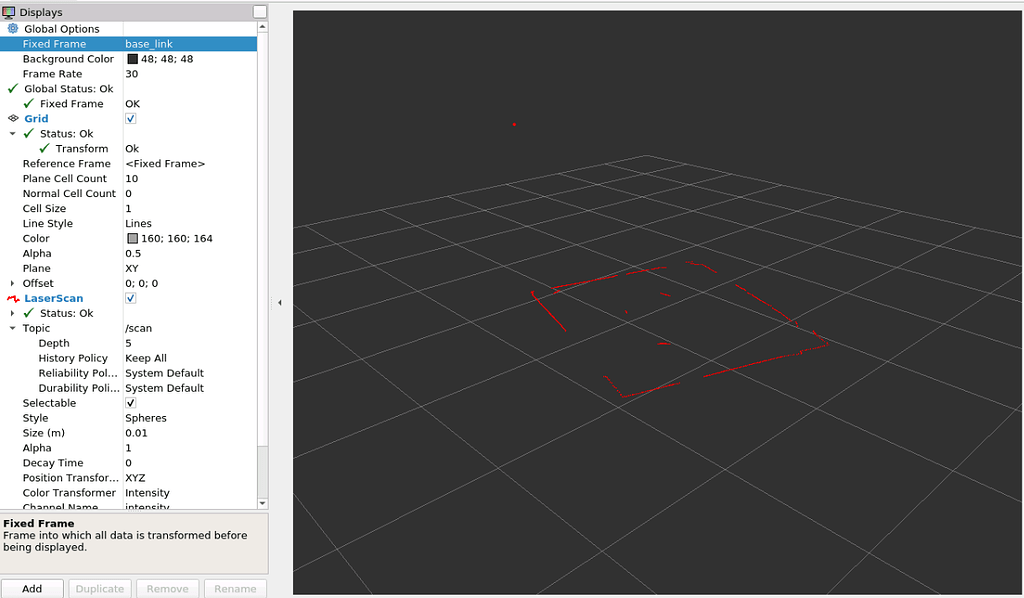Disable the Grid display checkbox
The image size is (1024, 598).
131,118
